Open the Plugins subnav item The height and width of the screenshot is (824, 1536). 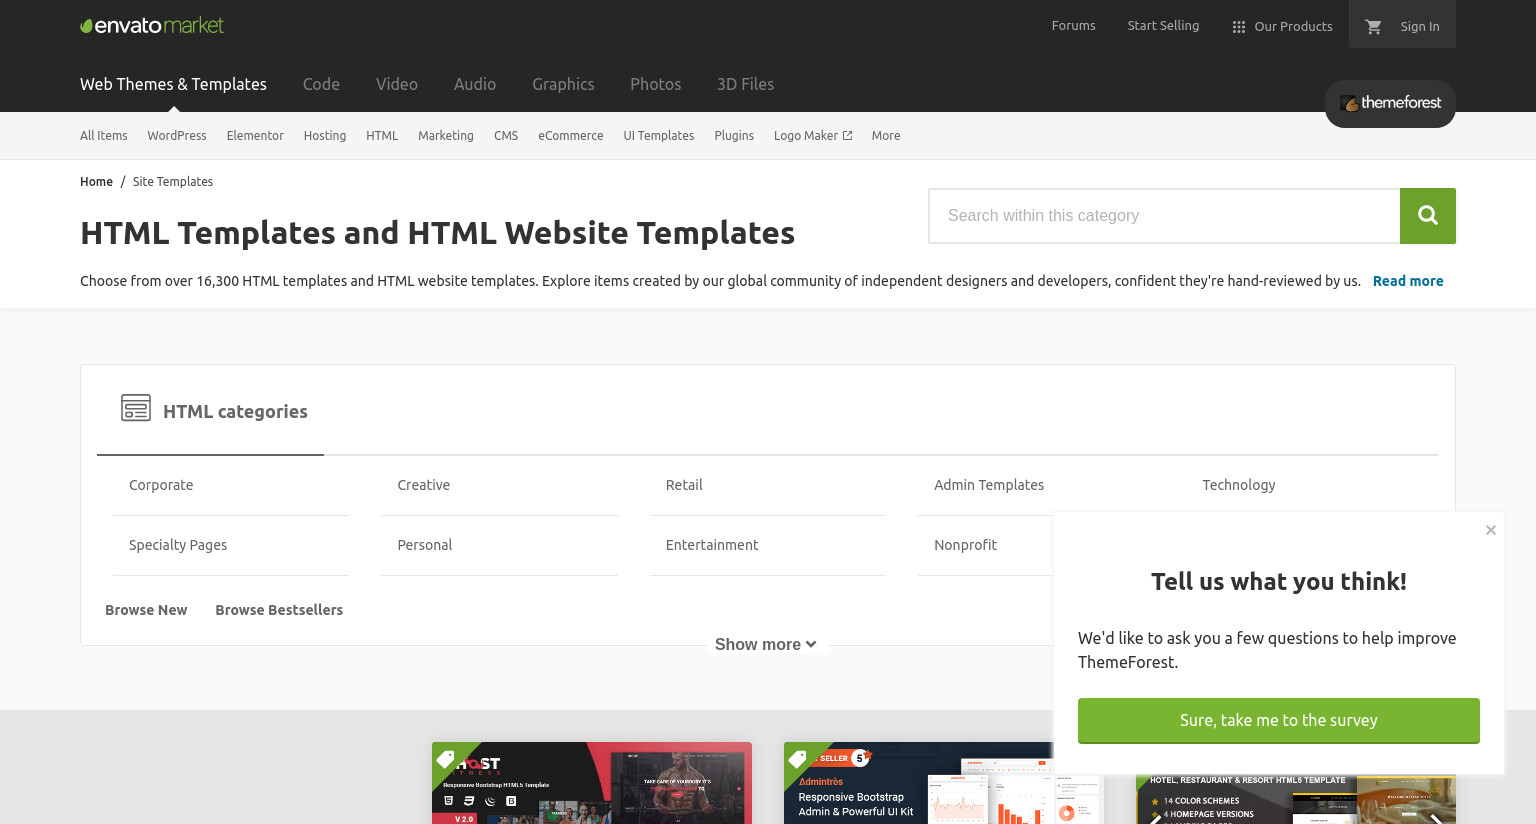(x=734, y=136)
